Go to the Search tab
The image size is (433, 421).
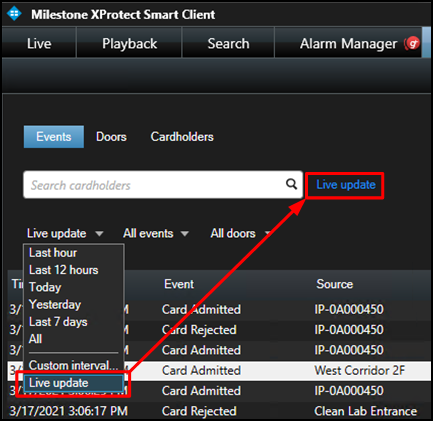(228, 43)
